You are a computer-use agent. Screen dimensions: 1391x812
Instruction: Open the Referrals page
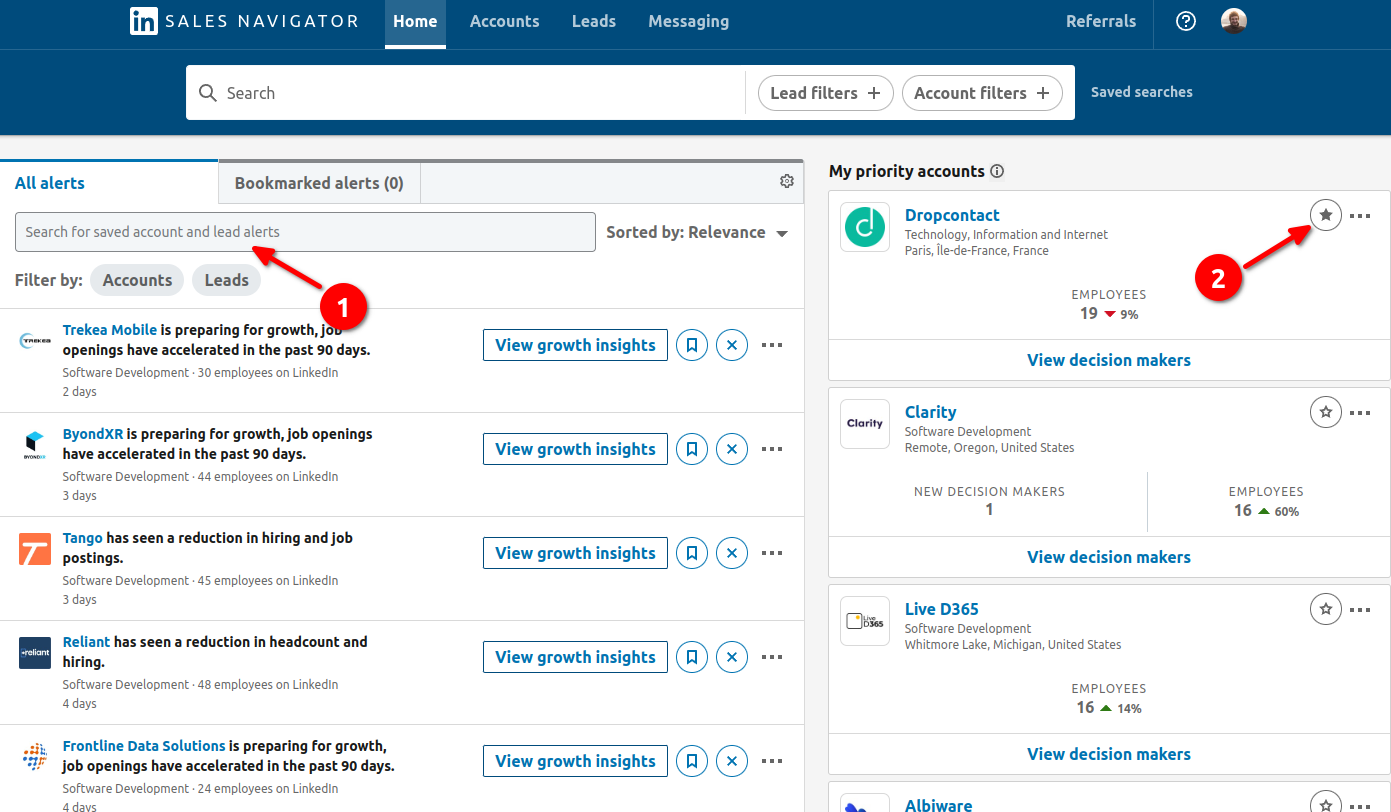(x=1101, y=21)
